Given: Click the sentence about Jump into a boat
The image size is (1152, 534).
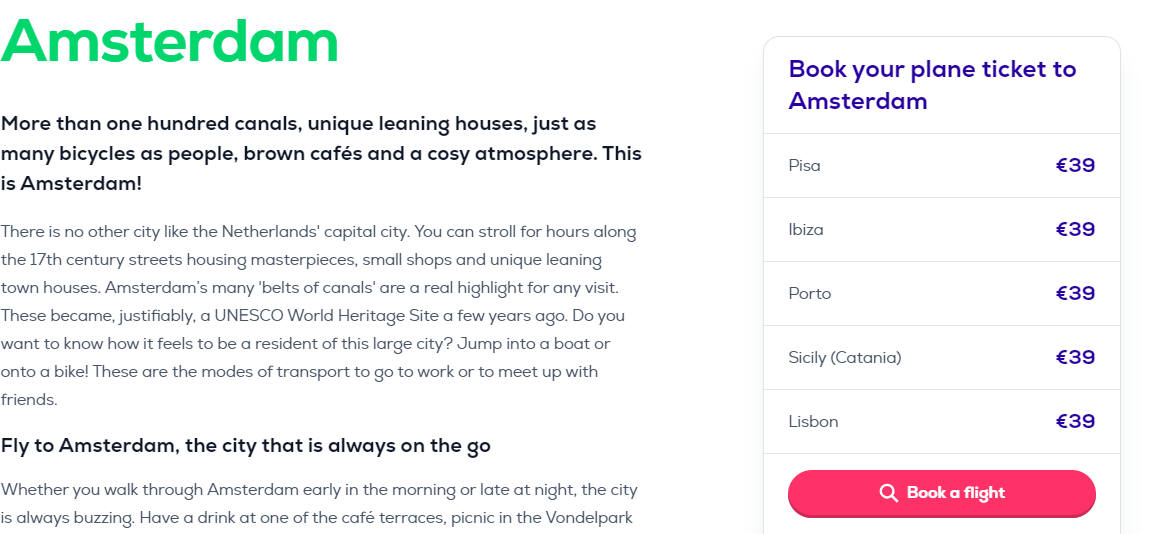Looking at the screenshot, I should tap(306, 357).
